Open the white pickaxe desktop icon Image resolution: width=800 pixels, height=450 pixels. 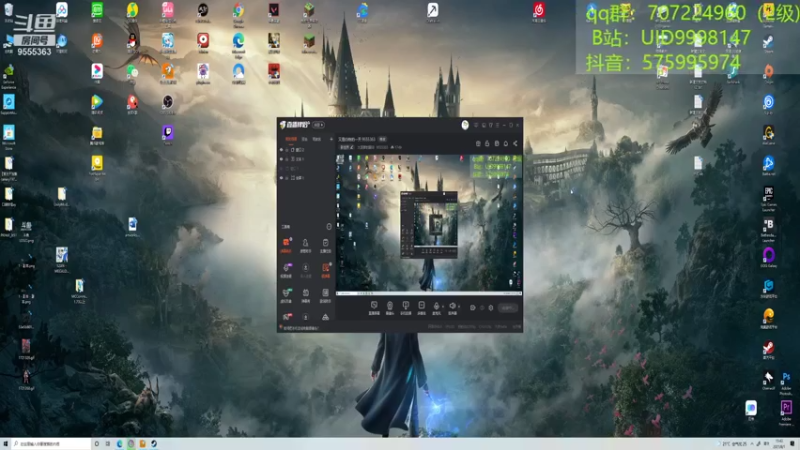(x=432, y=10)
